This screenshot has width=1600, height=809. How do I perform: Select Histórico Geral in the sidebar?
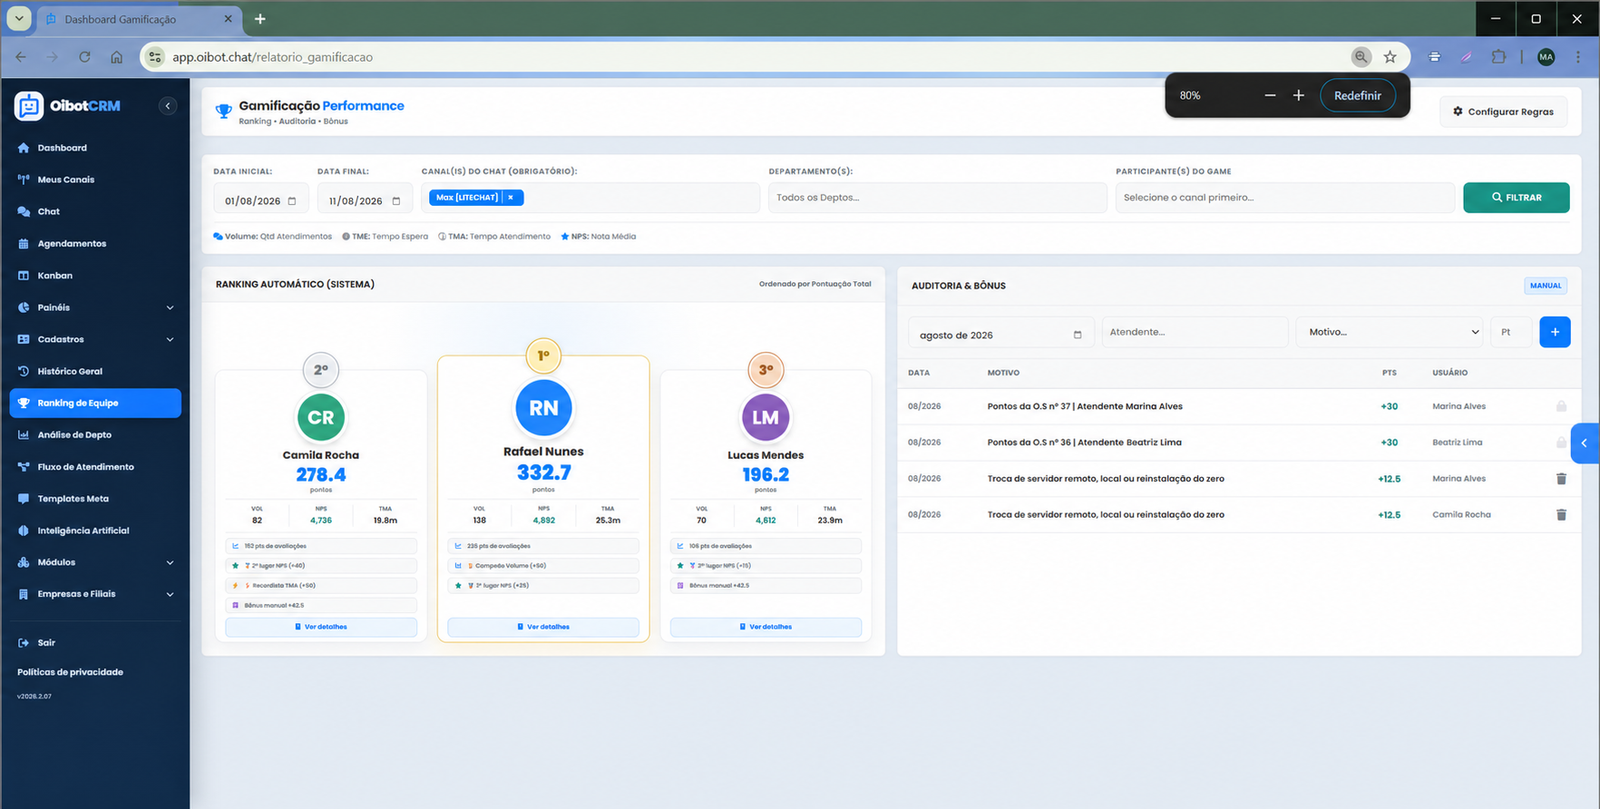click(x=70, y=371)
